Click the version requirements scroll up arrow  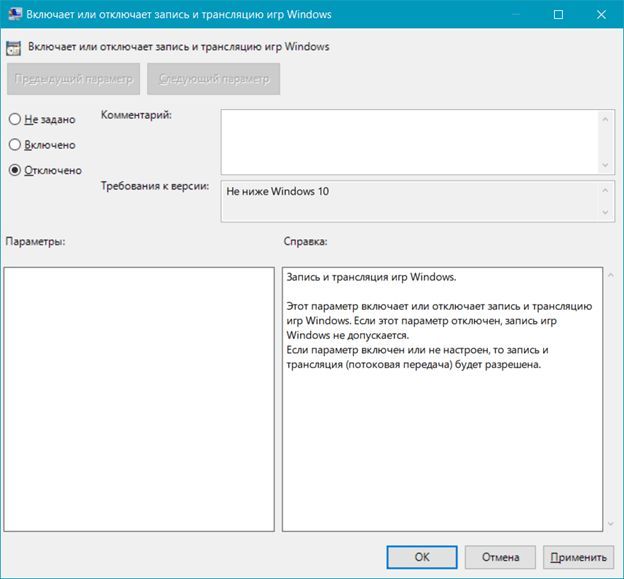(x=605, y=190)
